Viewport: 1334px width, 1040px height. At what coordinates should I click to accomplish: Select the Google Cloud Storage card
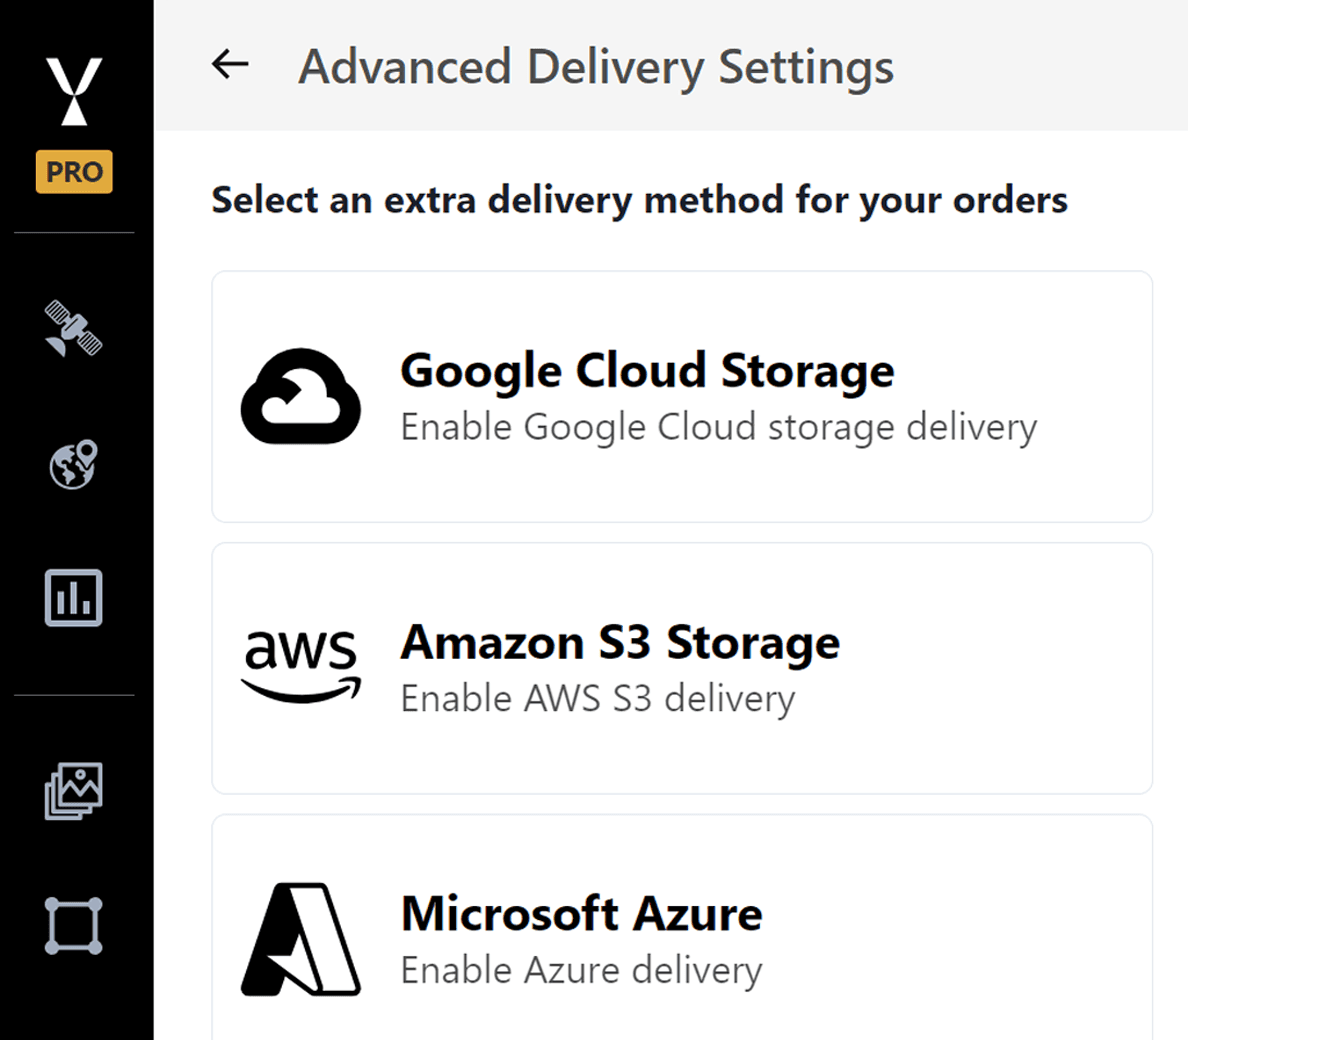(681, 396)
